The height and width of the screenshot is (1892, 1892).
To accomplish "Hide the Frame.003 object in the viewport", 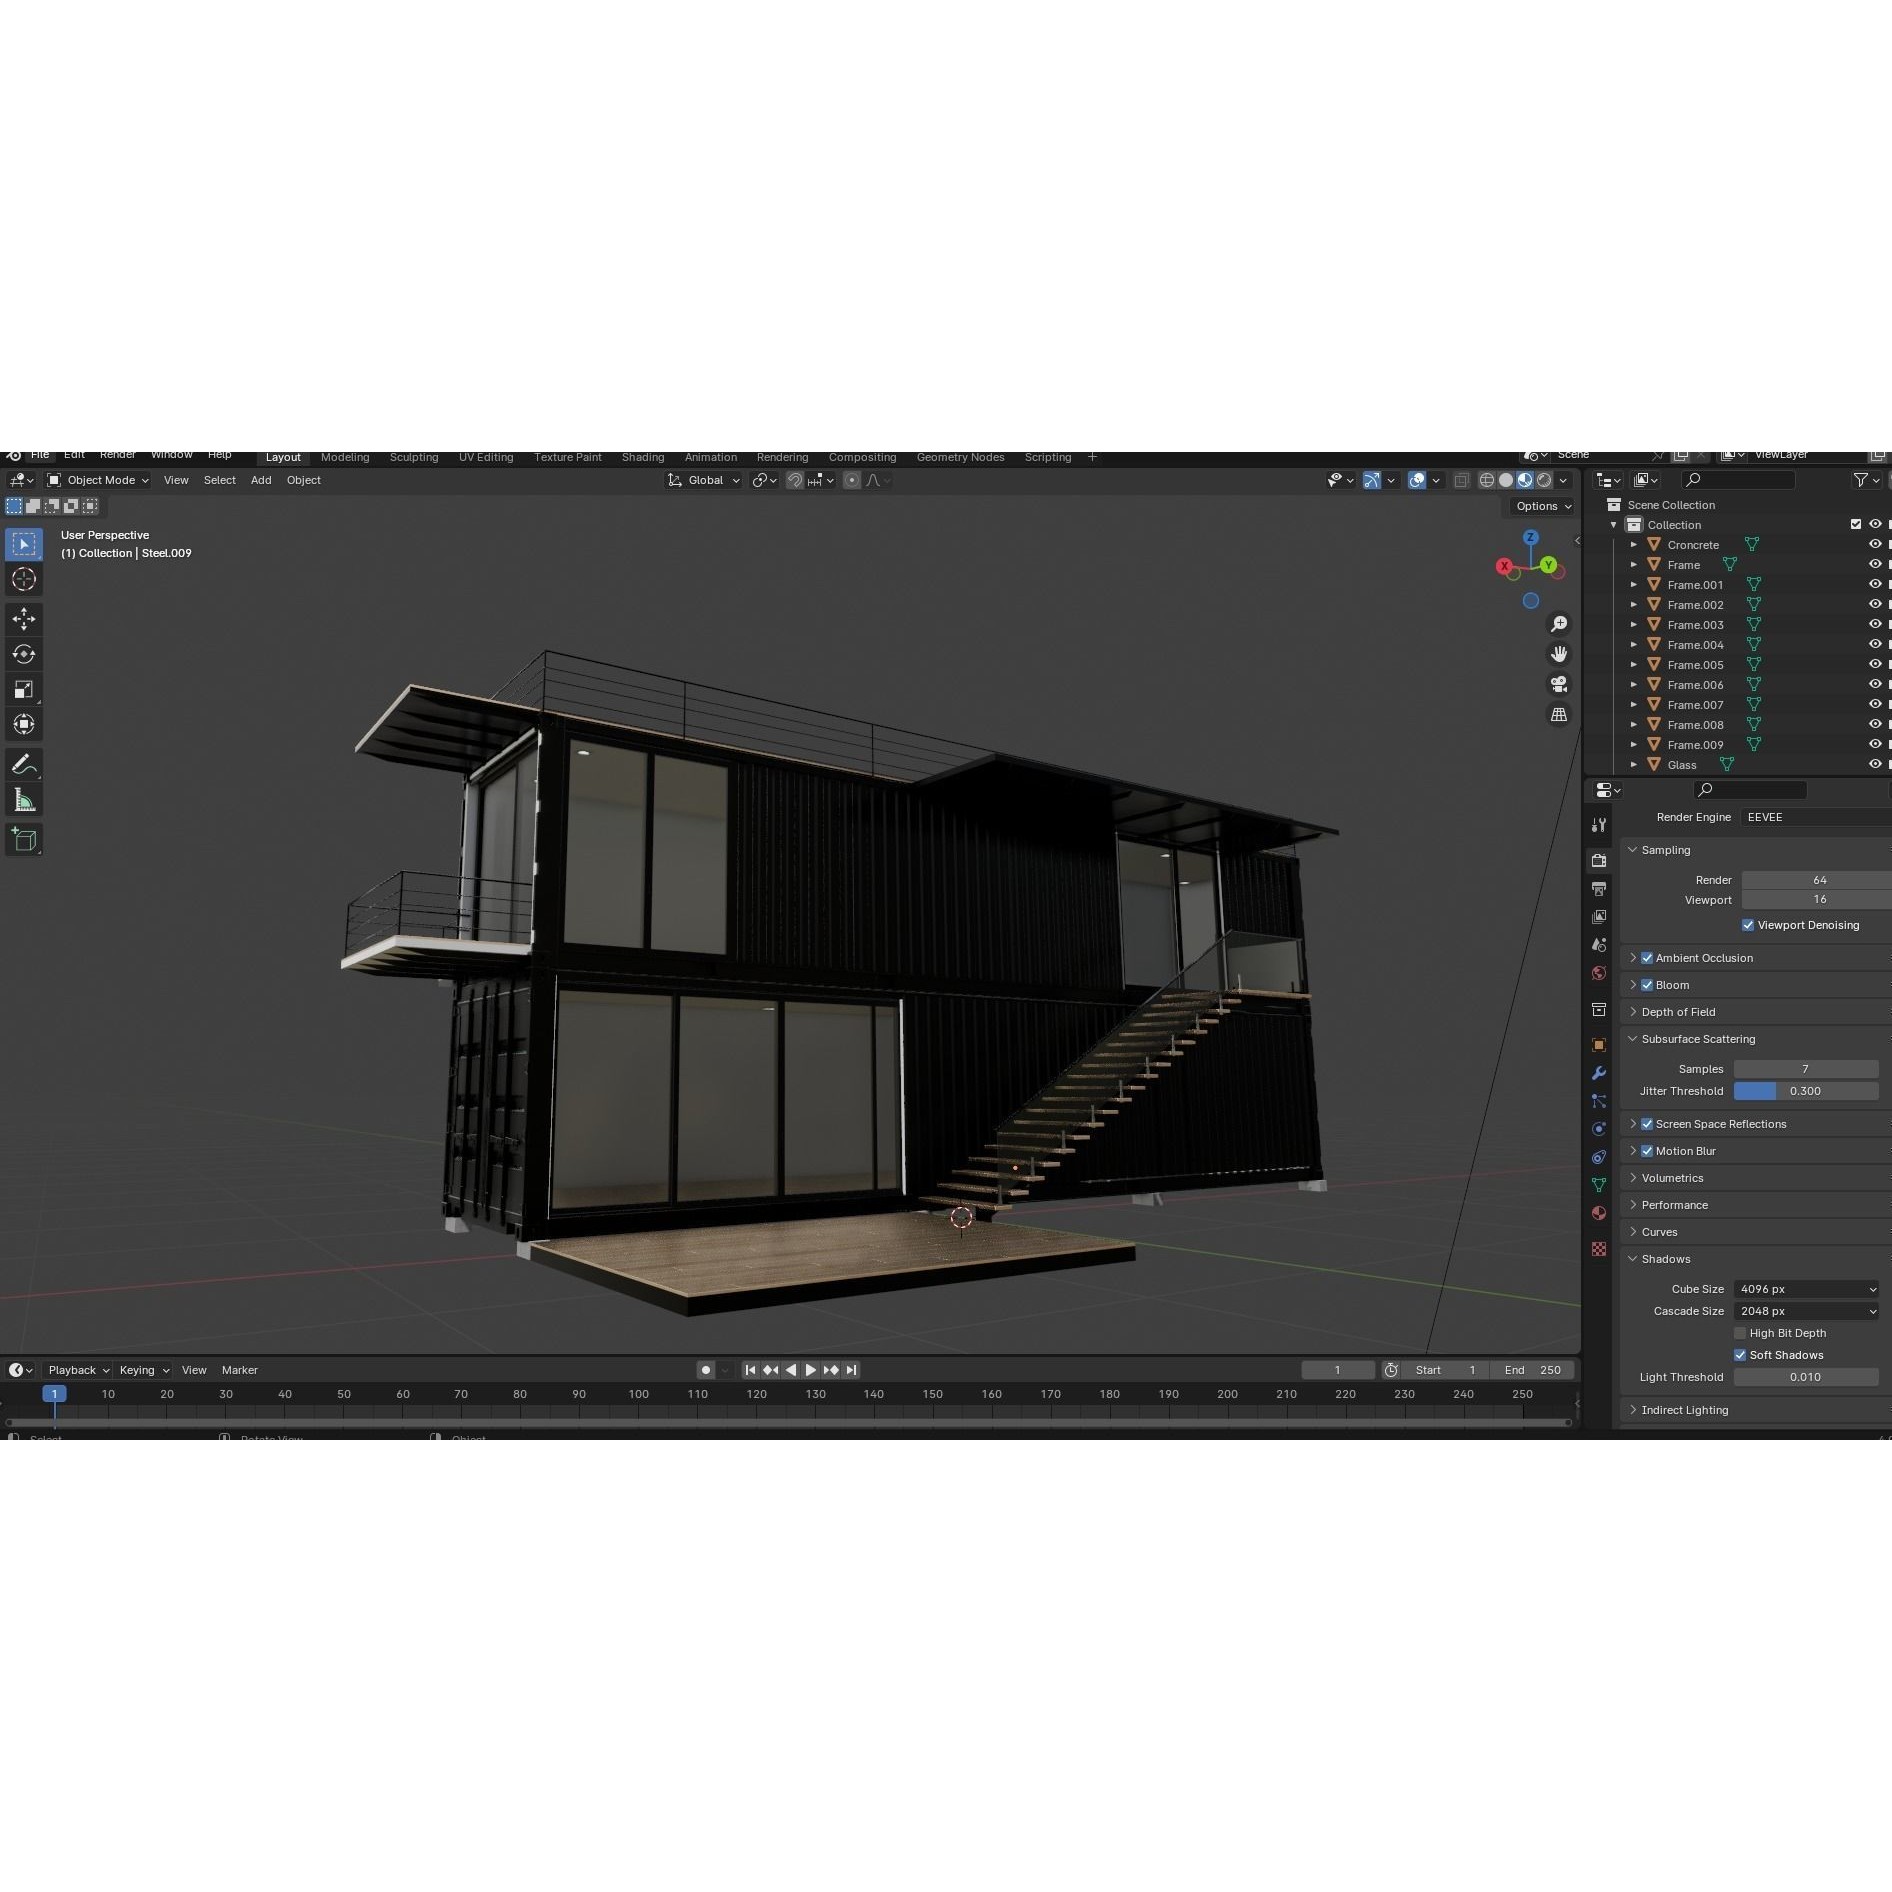I will (x=1875, y=624).
